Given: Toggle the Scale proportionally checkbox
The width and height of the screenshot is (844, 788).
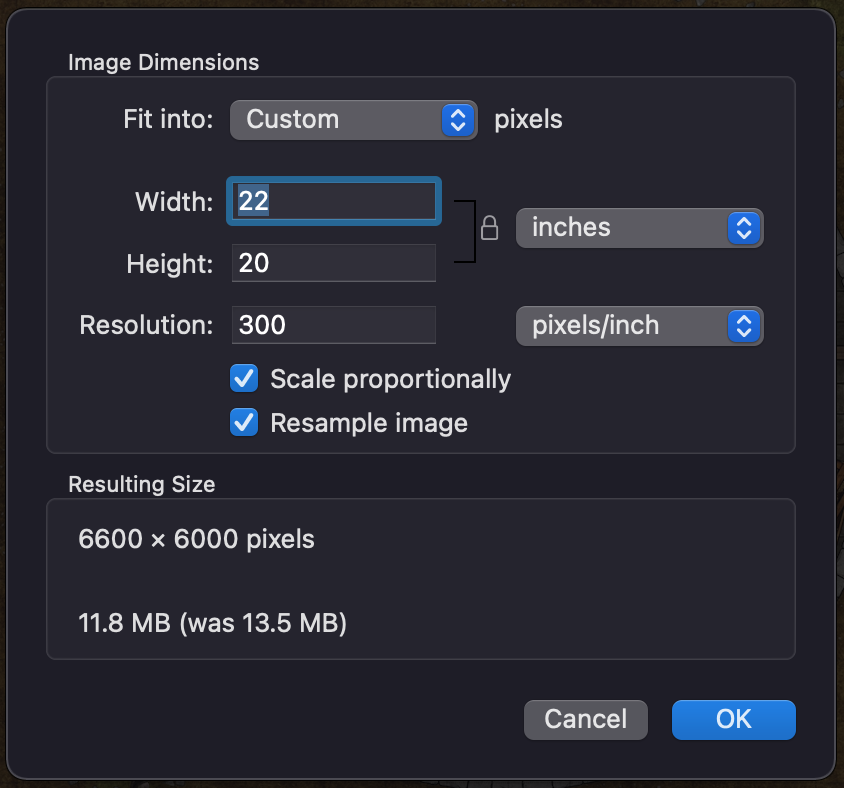Looking at the screenshot, I should [x=244, y=379].
